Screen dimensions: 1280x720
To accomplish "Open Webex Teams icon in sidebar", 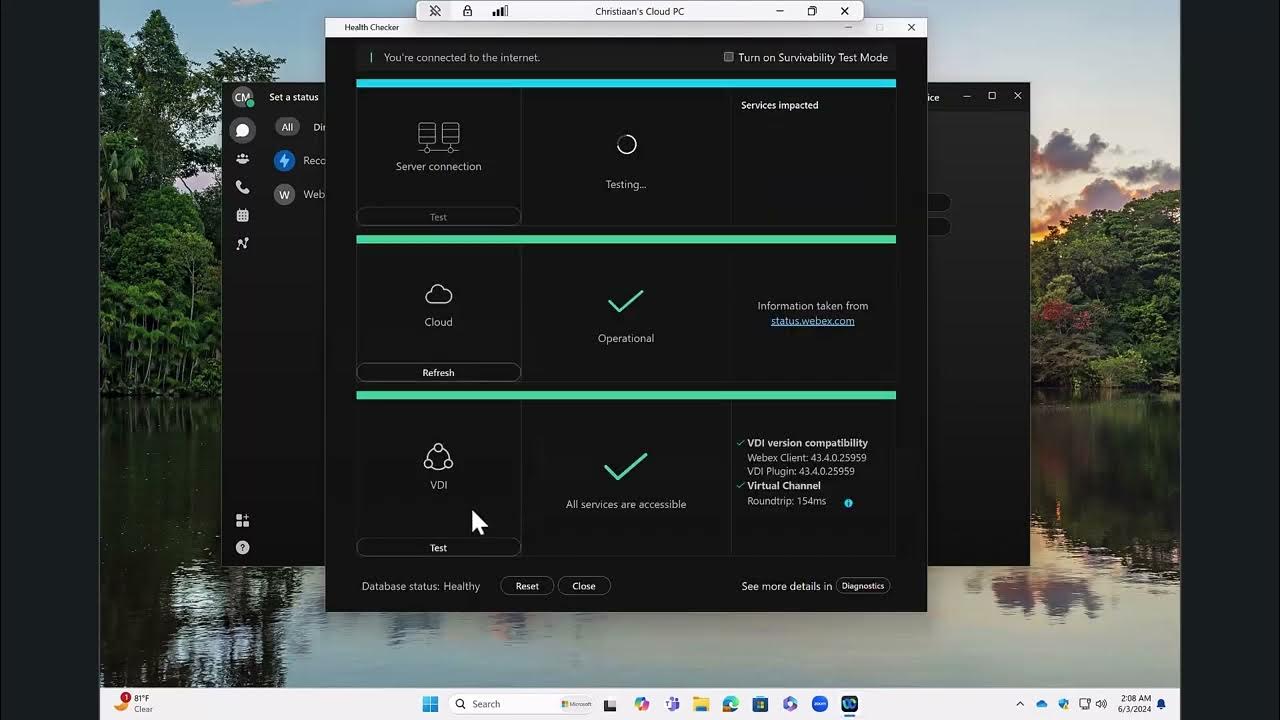I will pos(242,159).
